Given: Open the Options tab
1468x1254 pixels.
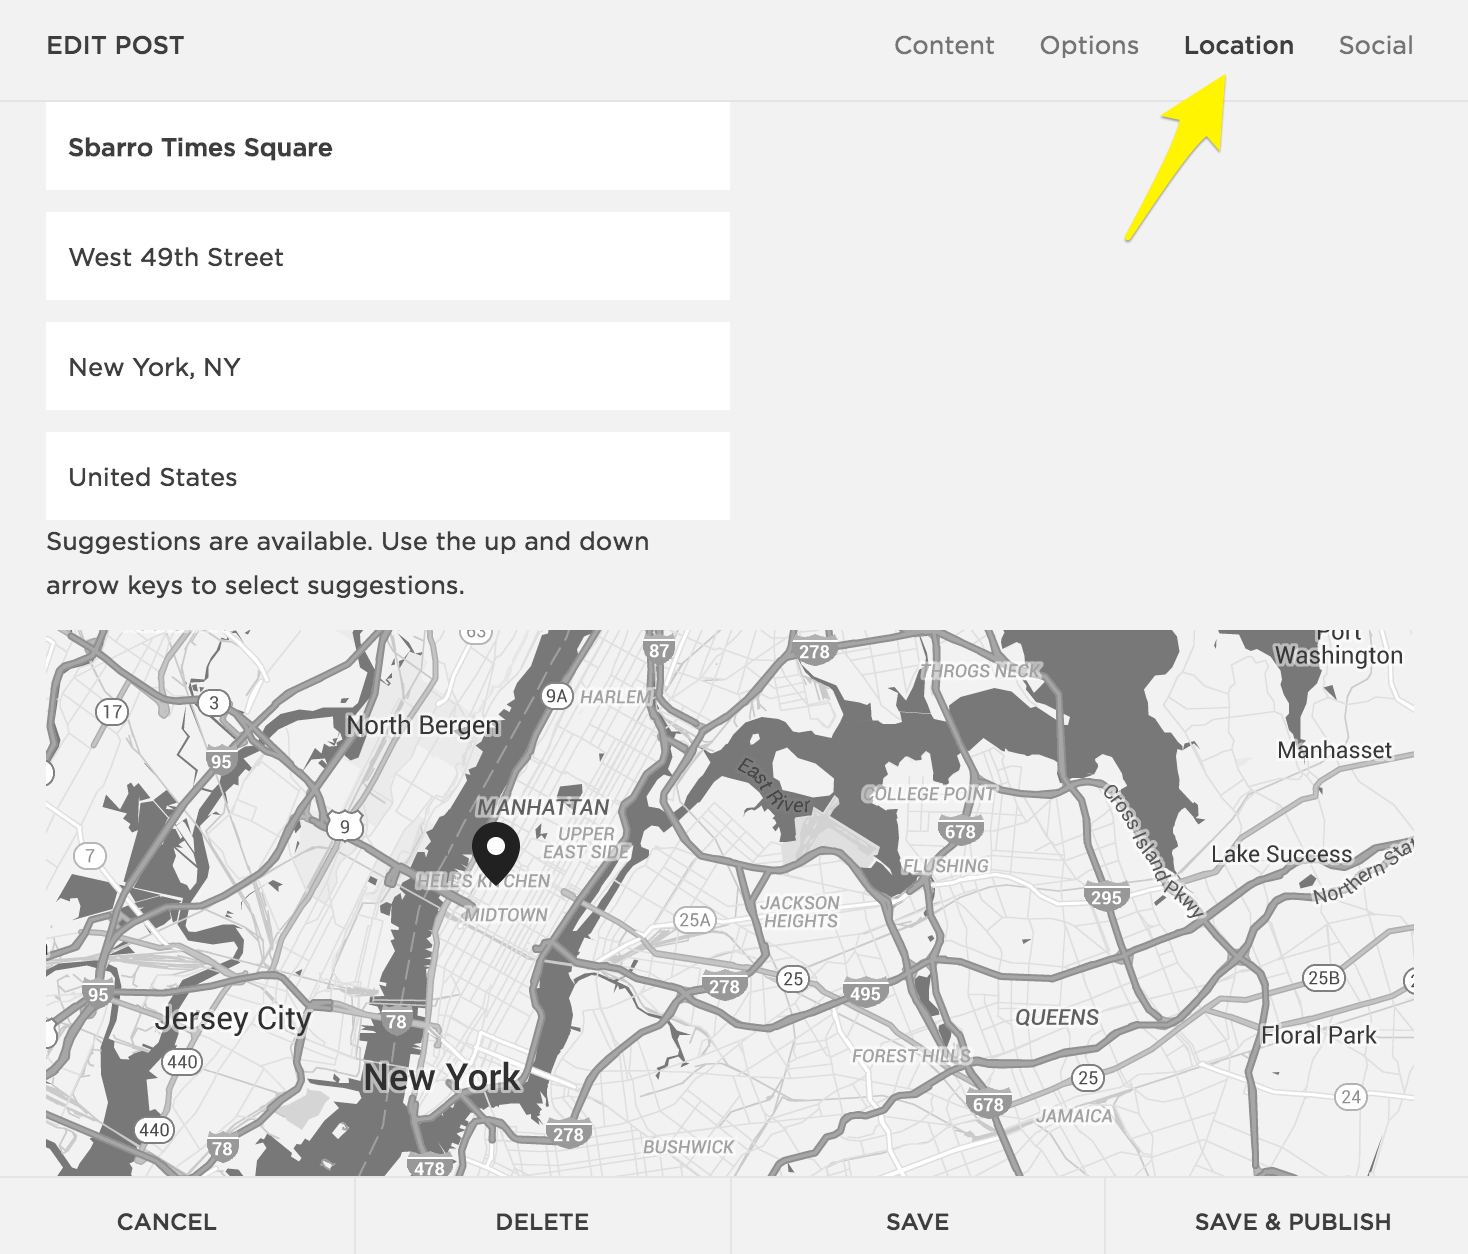Looking at the screenshot, I should [x=1089, y=46].
